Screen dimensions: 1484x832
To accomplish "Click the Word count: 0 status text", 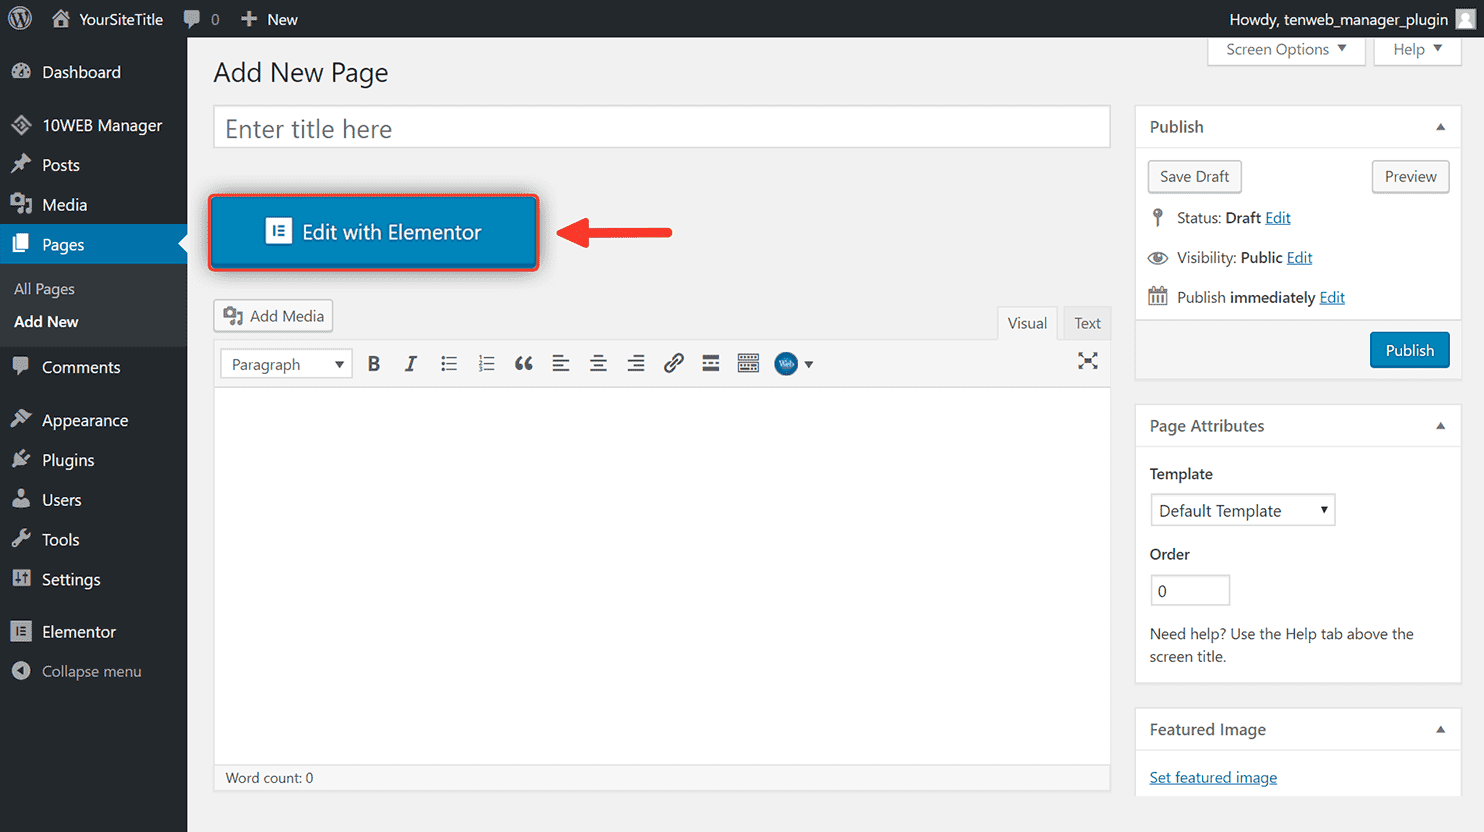I will (269, 778).
